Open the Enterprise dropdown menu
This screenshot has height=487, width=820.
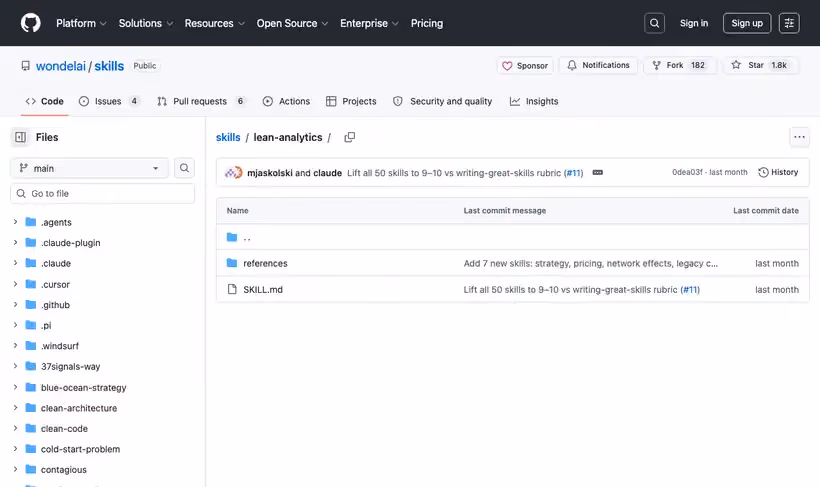[x=369, y=23]
